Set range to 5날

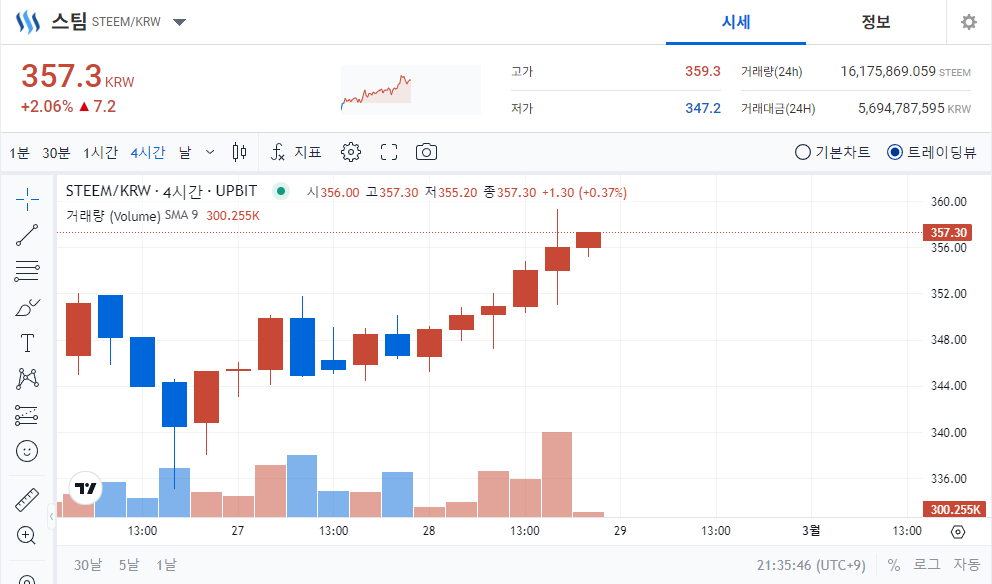tap(129, 564)
